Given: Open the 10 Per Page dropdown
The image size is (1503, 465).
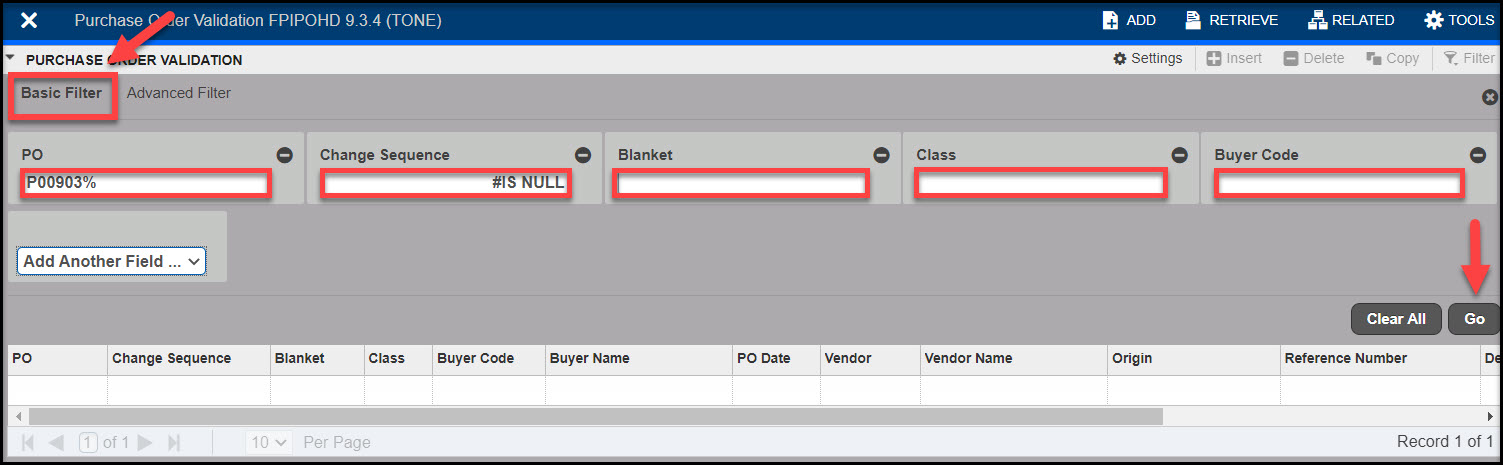Looking at the screenshot, I should [269, 442].
